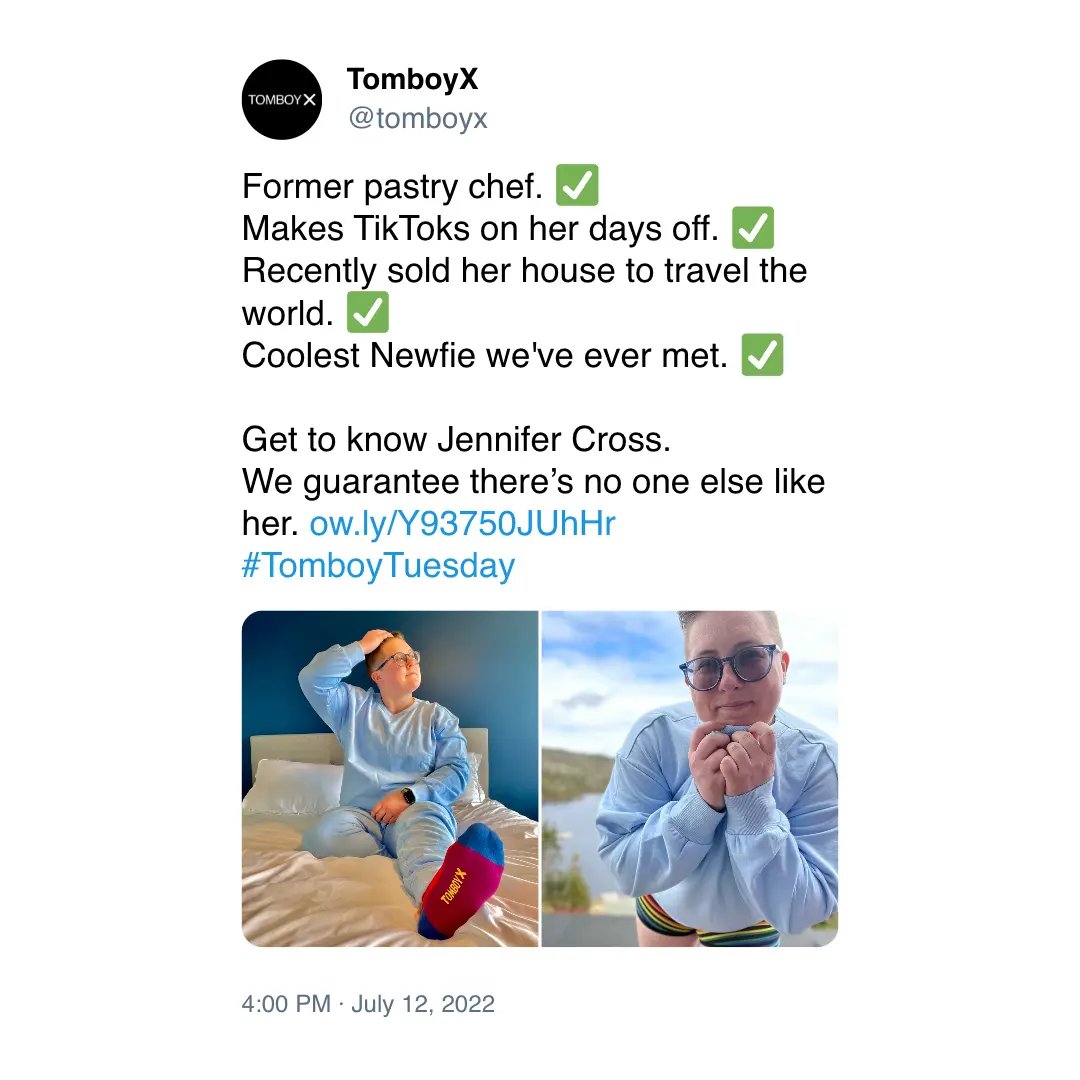Open the ow.ly/Y93750JUhHr link
This screenshot has width=1080, height=1080.
click(x=462, y=524)
